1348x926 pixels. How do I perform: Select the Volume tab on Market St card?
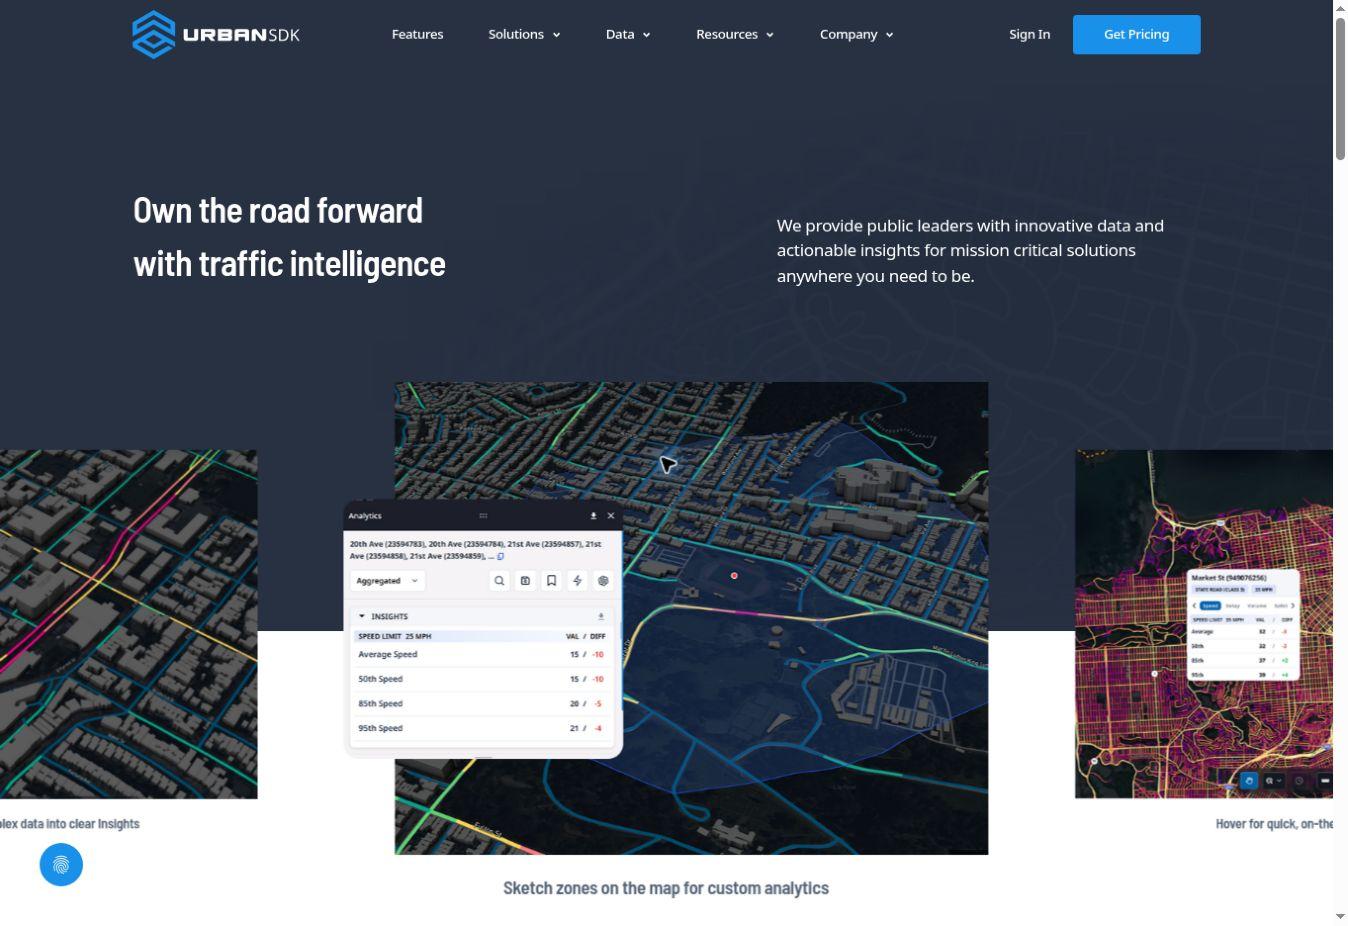tap(1257, 606)
